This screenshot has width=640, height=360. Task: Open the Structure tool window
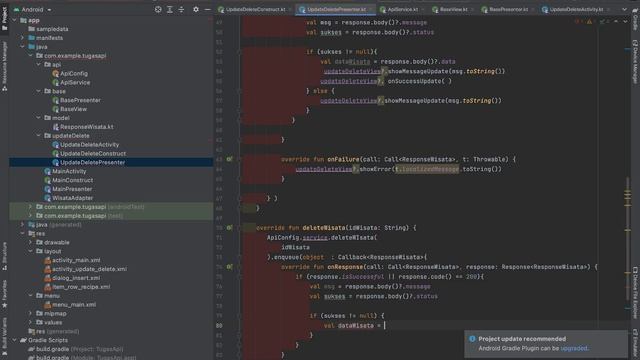click(4, 256)
